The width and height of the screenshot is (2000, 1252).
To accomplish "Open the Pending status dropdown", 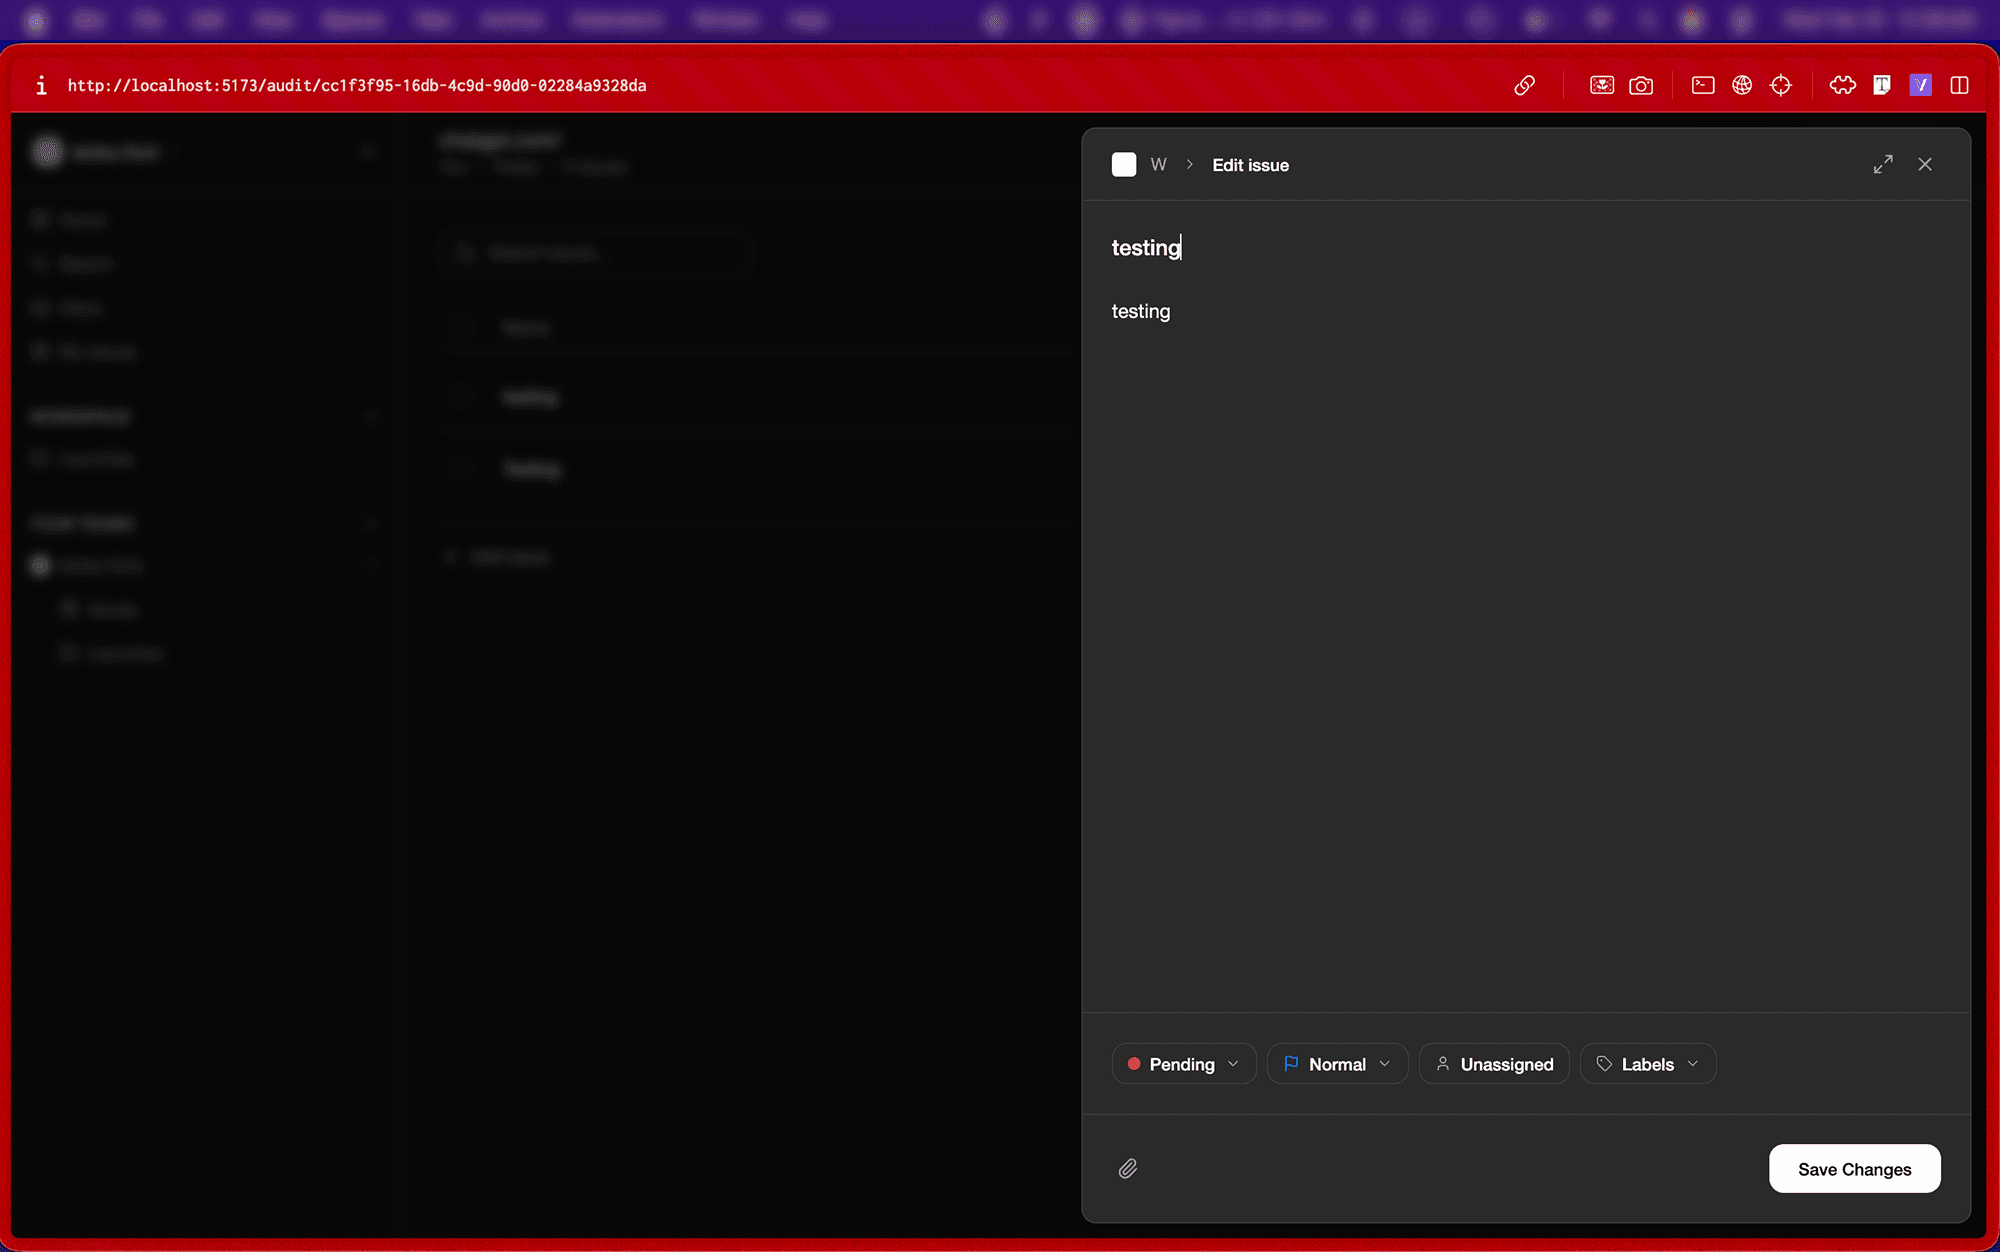I will point(1183,1064).
